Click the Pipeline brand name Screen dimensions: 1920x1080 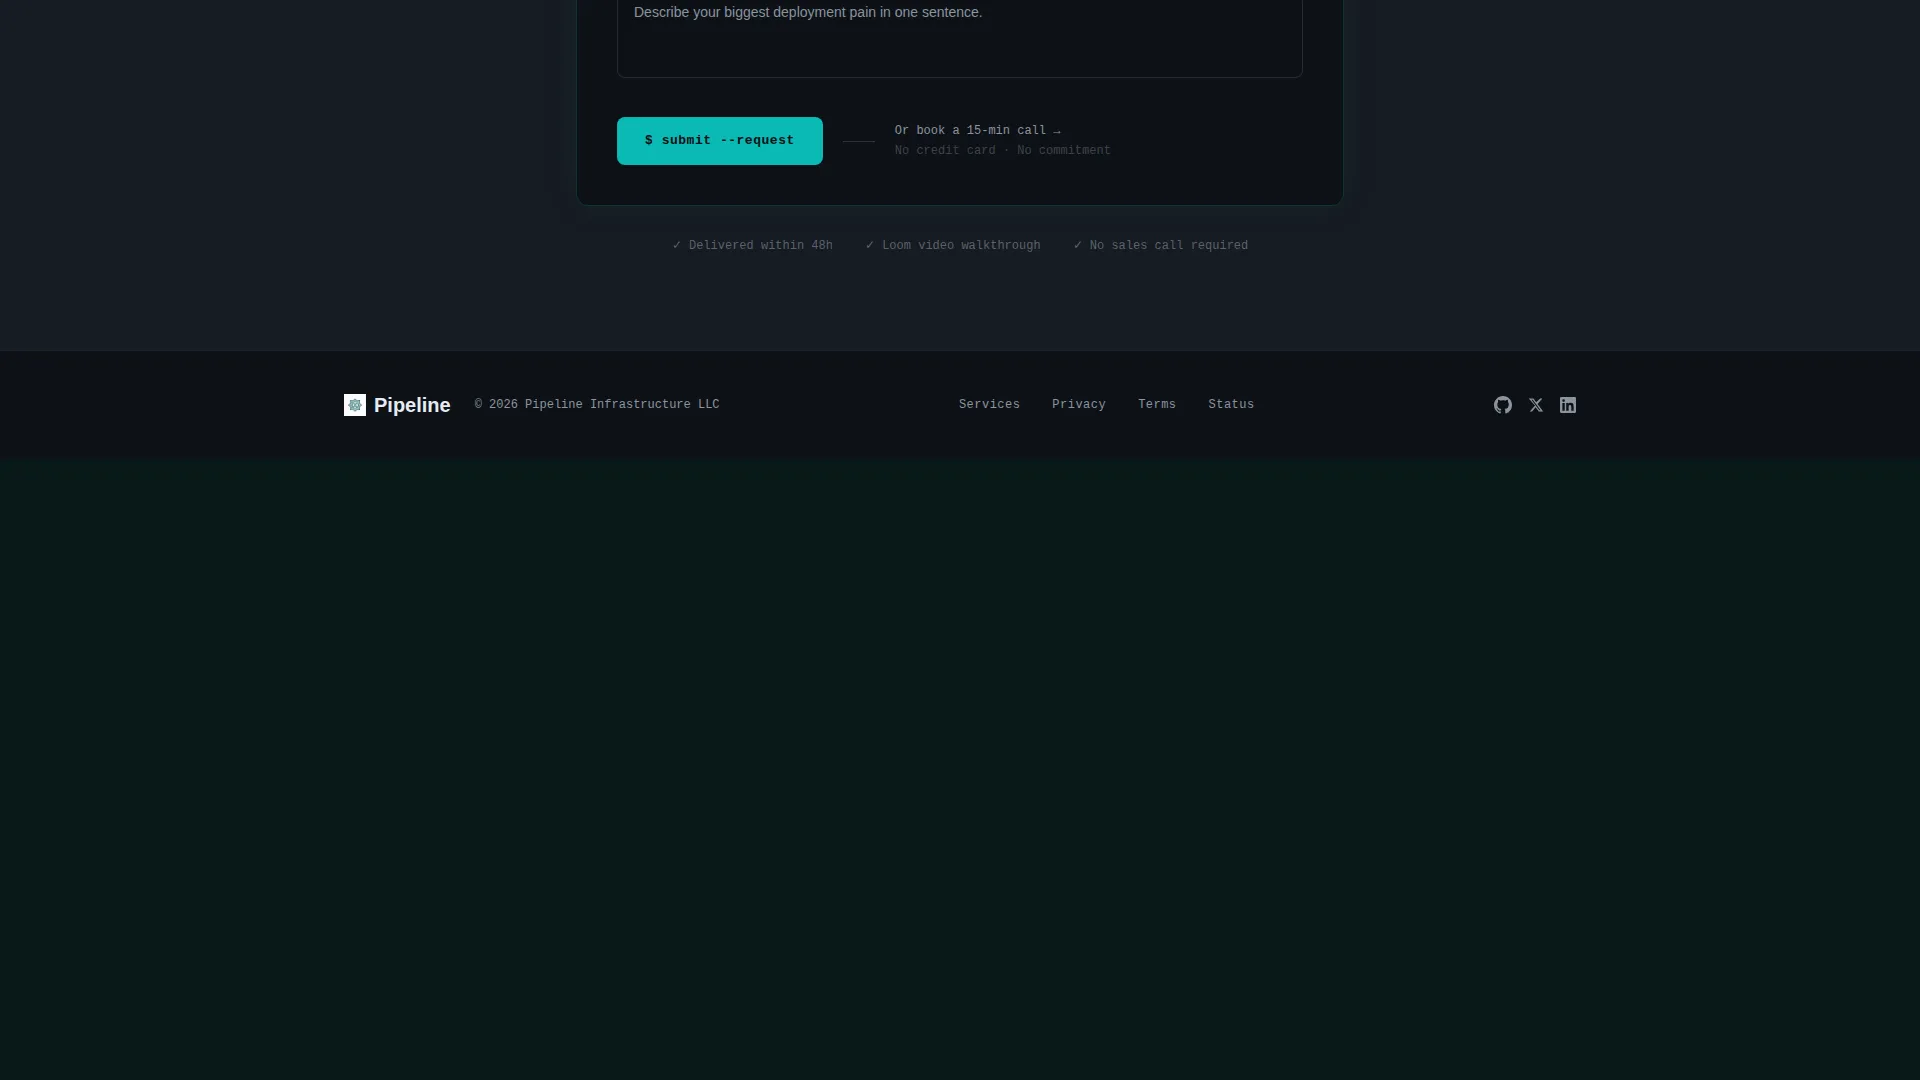[x=412, y=405]
